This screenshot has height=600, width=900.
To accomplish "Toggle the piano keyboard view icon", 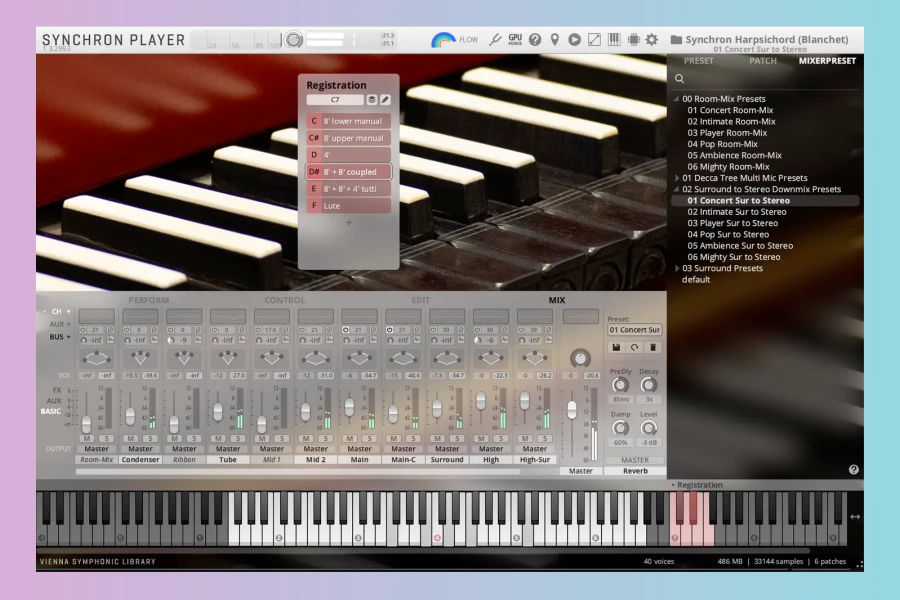I will coord(614,40).
